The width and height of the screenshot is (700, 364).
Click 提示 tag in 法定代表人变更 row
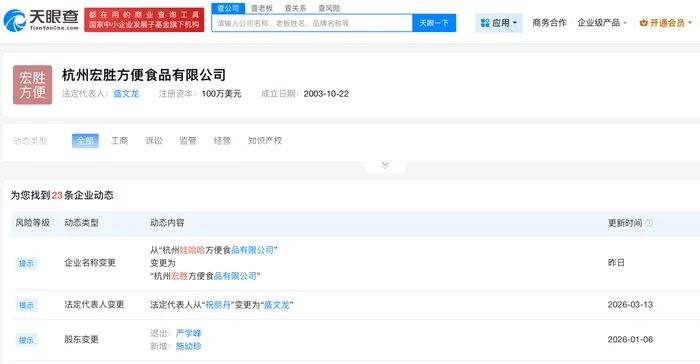[x=26, y=305]
